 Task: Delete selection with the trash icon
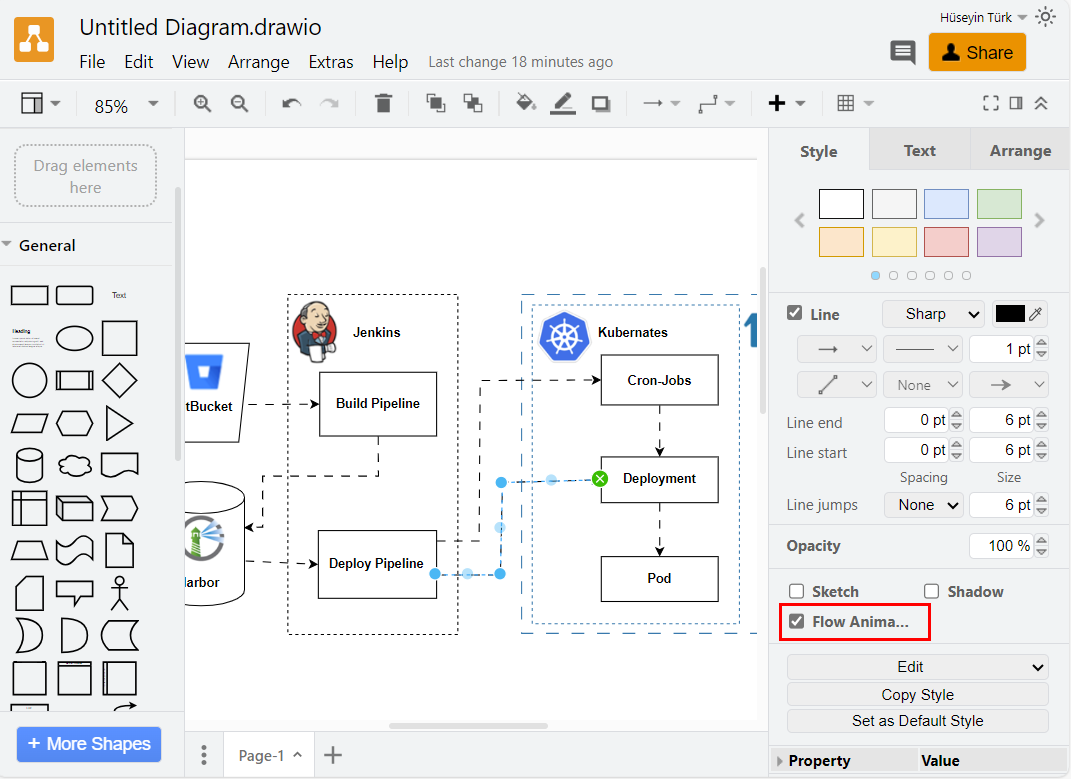pos(383,102)
